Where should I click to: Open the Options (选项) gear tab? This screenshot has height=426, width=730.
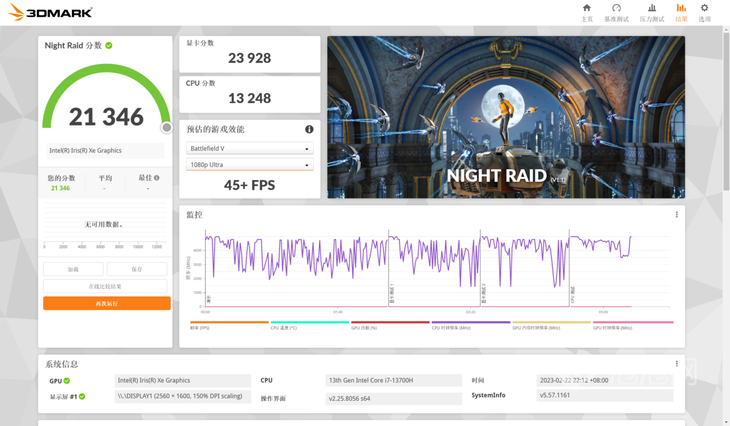[x=704, y=13]
